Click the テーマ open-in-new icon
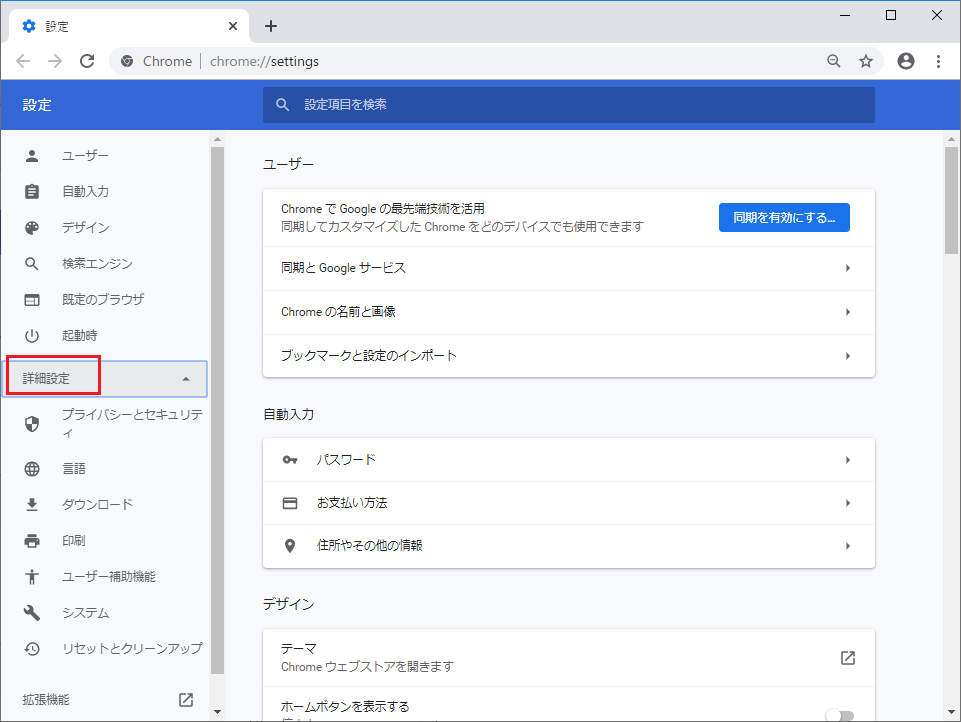The width and height of the screenshot is (961, 722). tap(848, 658)
